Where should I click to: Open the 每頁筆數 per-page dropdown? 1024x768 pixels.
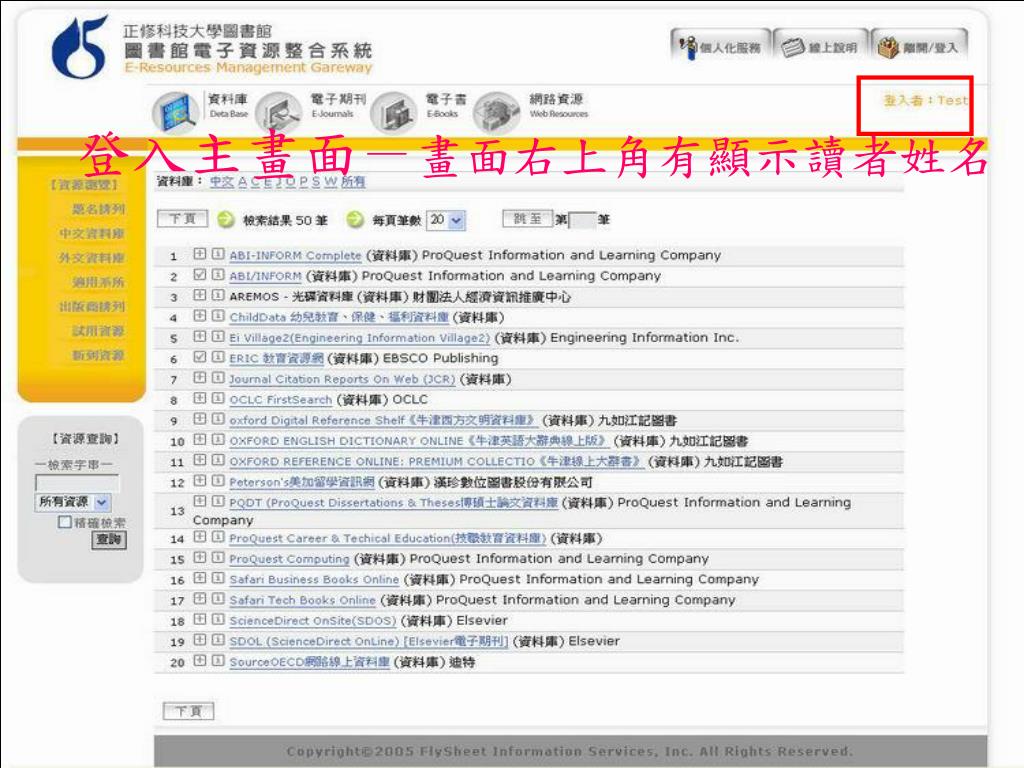(446, 220)
